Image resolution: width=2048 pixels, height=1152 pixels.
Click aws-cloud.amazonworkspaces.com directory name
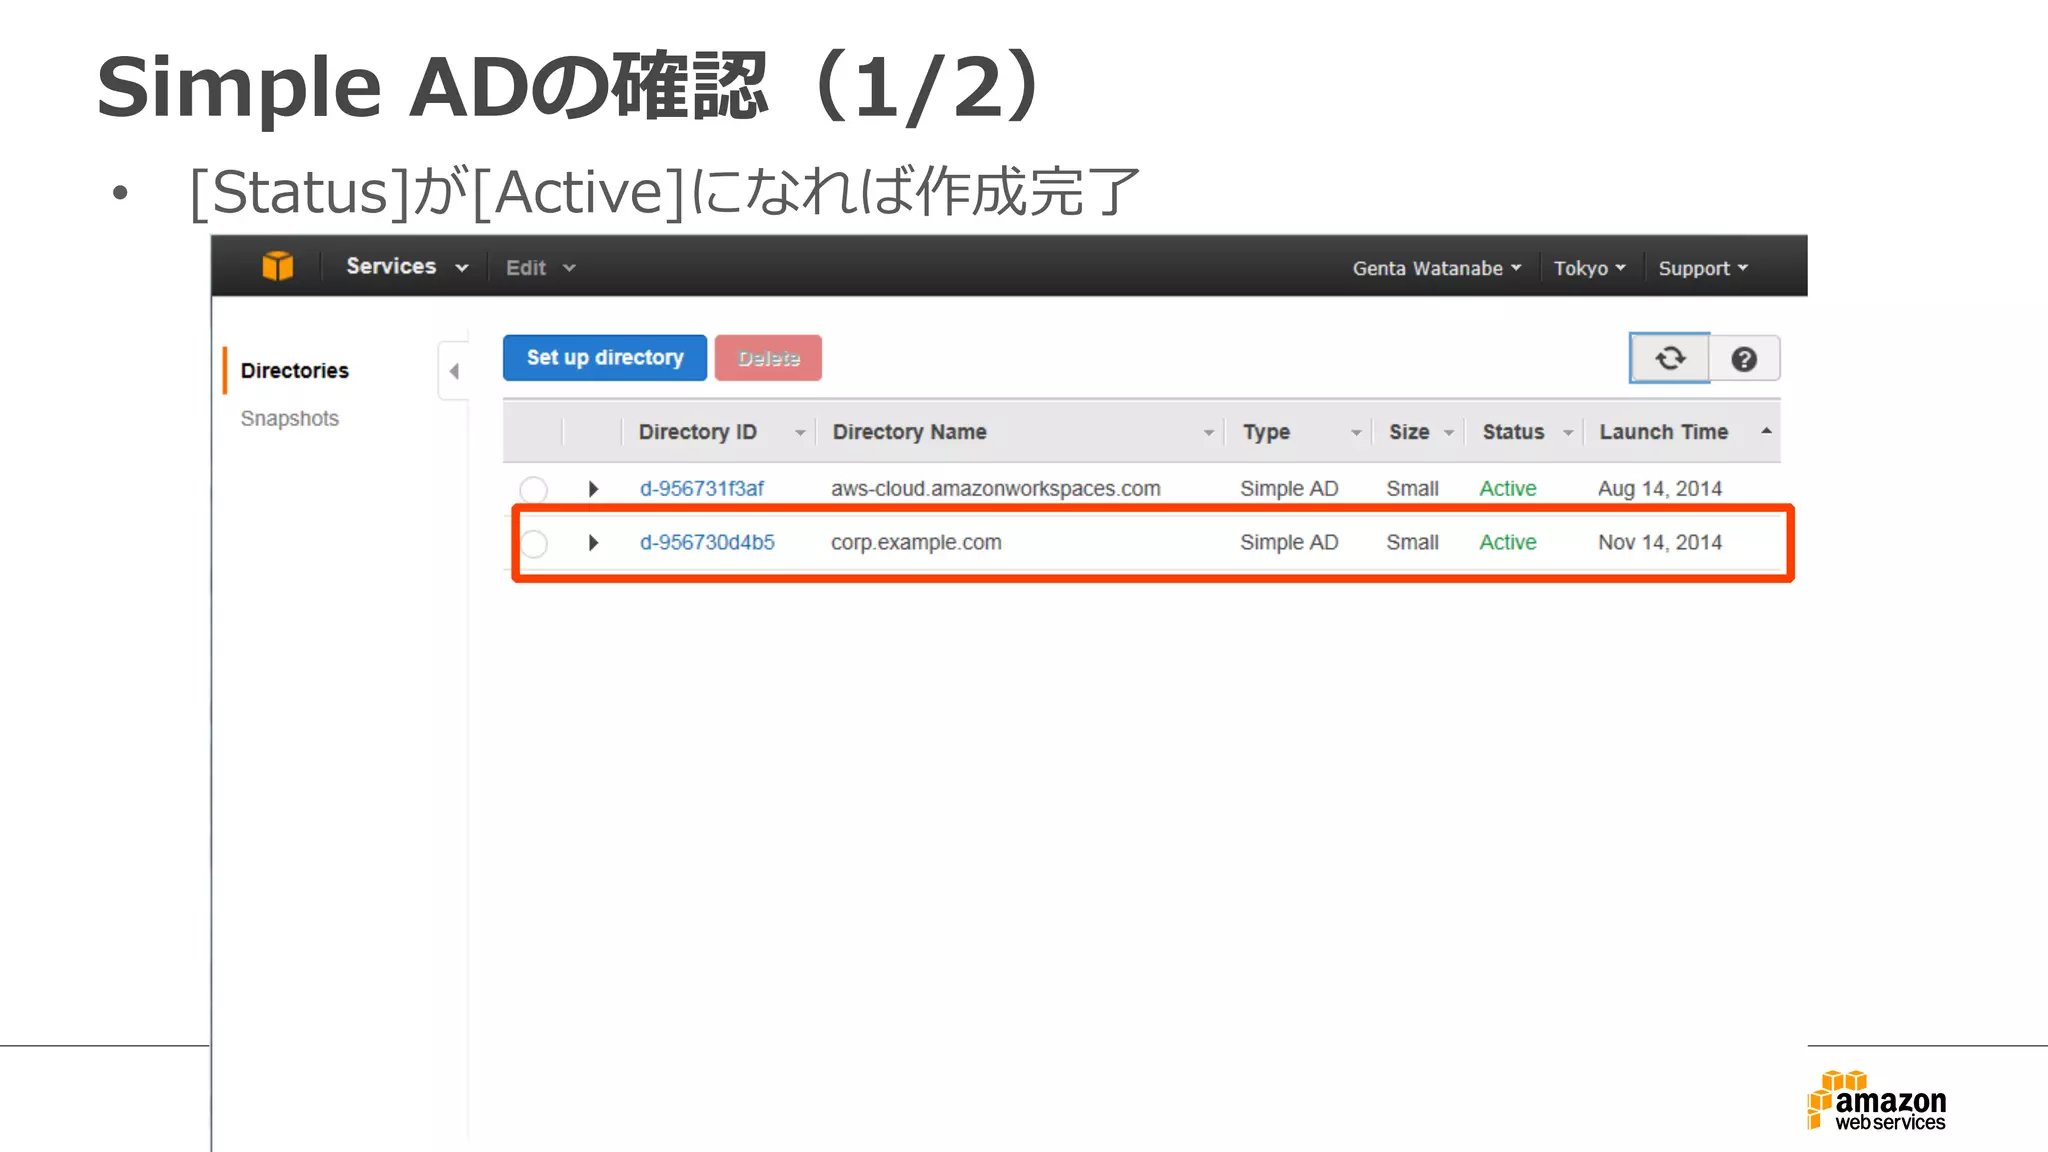(x=995, y=489)
